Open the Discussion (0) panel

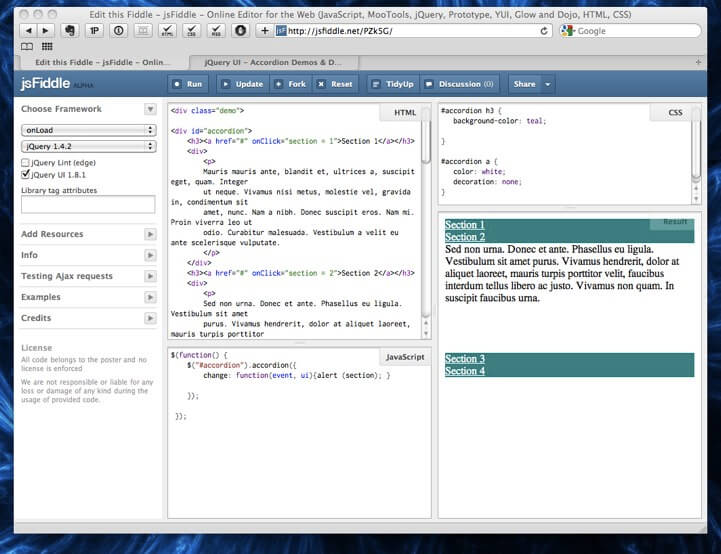point(460,84)
